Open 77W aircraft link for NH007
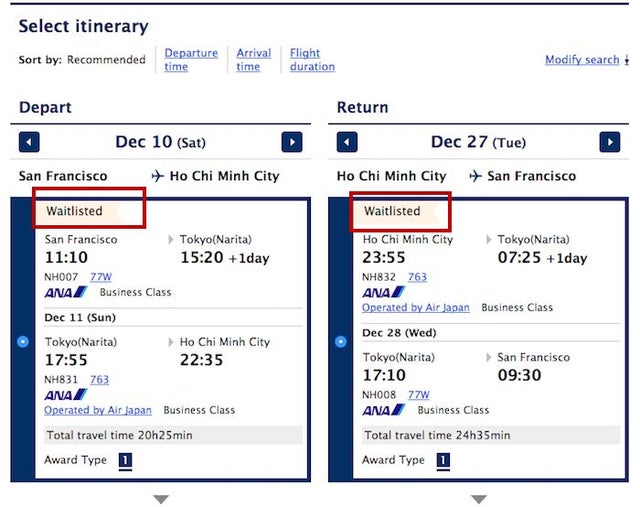 (x=101, y=277)
